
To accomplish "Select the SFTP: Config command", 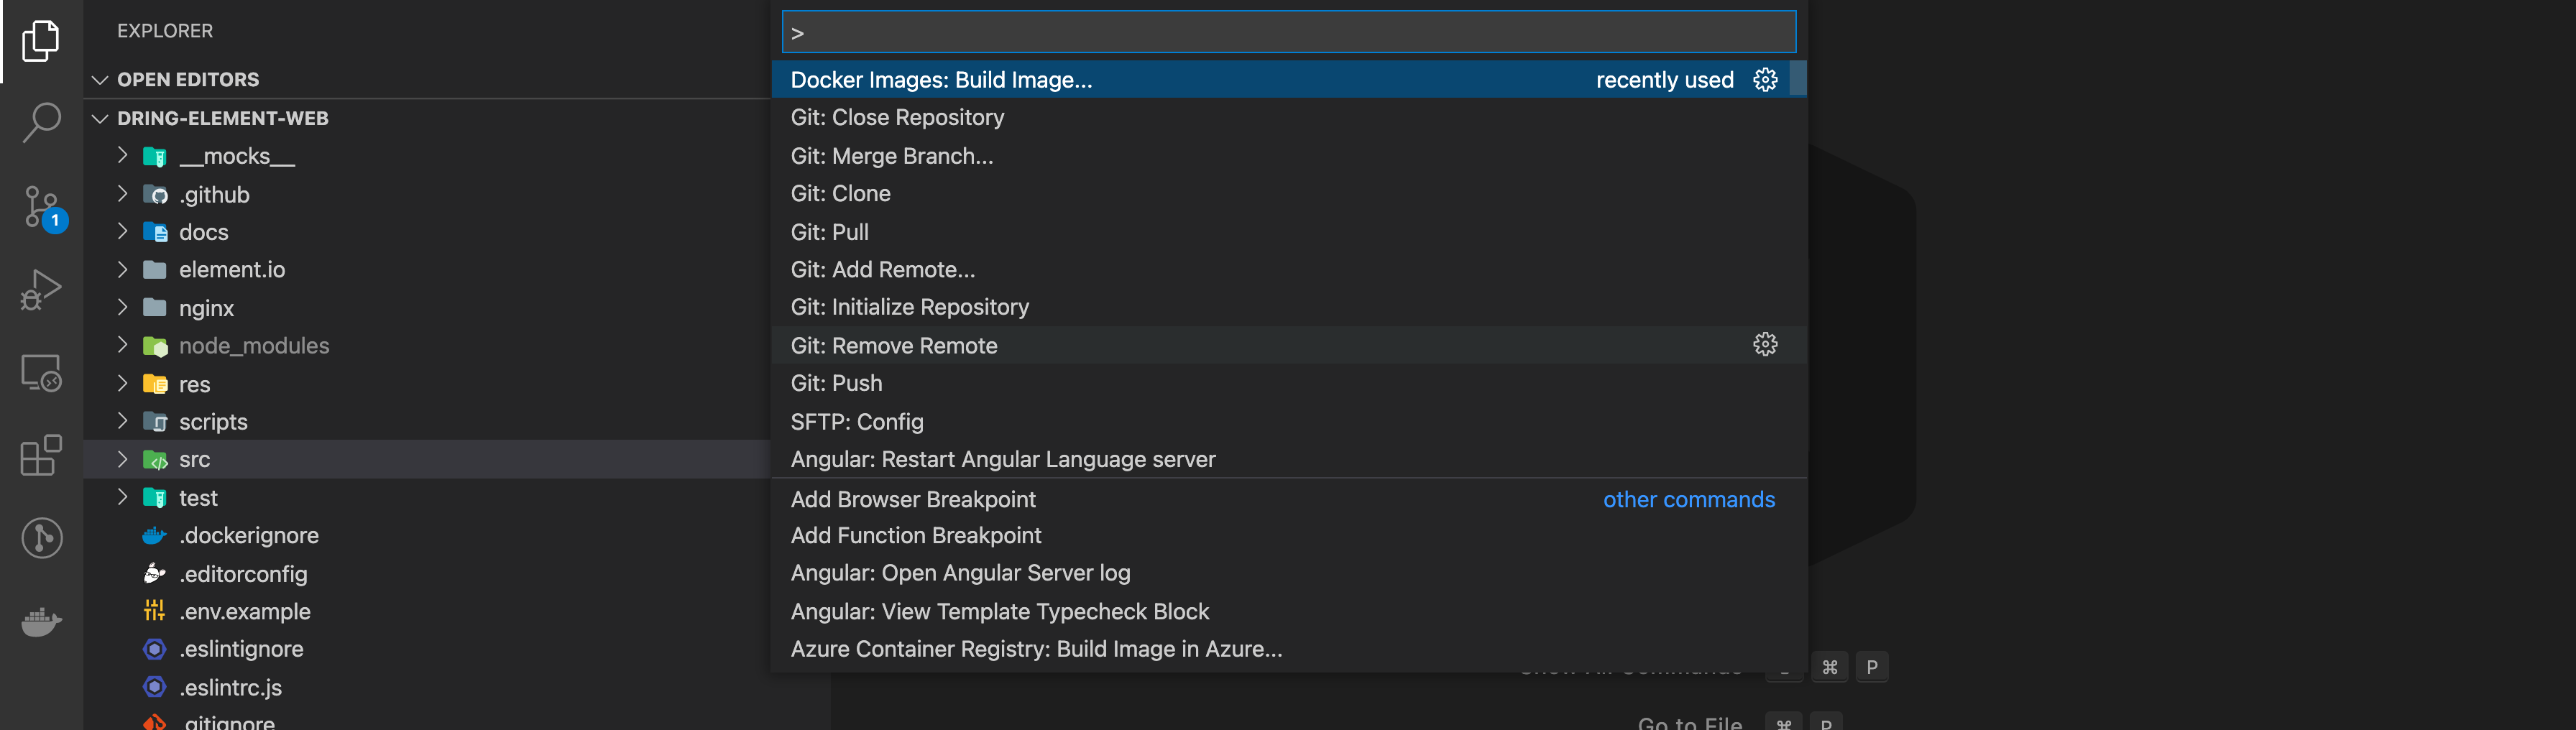I will coord(856,422).
